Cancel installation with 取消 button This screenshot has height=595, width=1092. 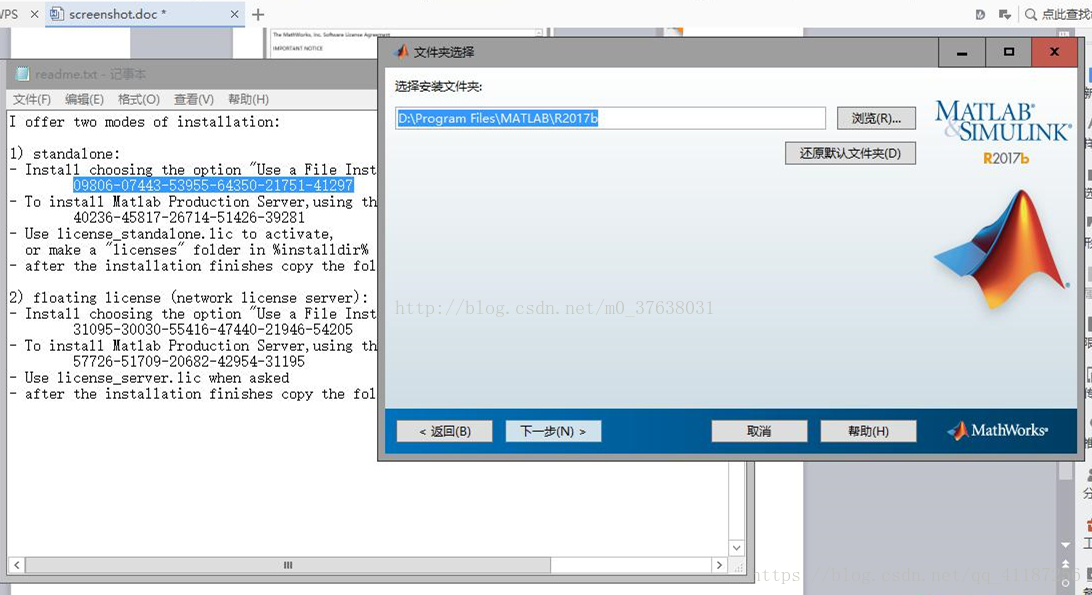pos(759,431)
